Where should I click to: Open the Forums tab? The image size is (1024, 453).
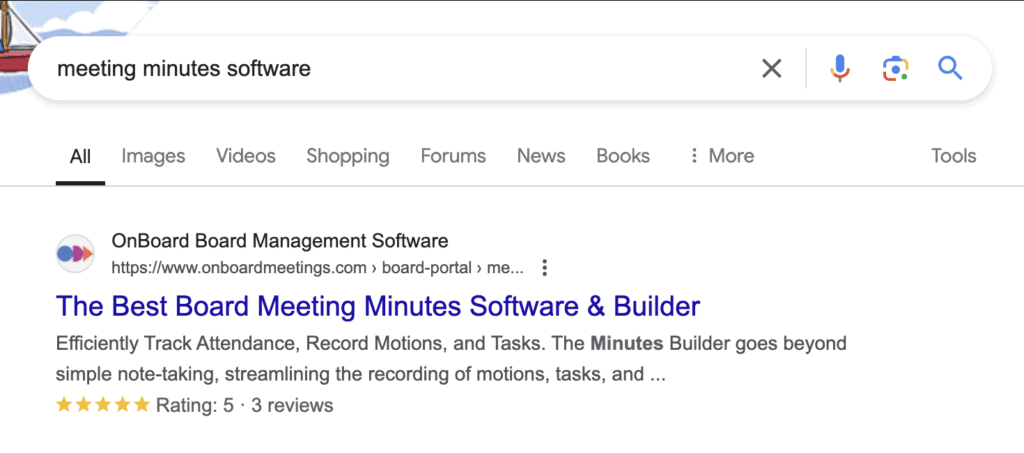click(453, 156)
